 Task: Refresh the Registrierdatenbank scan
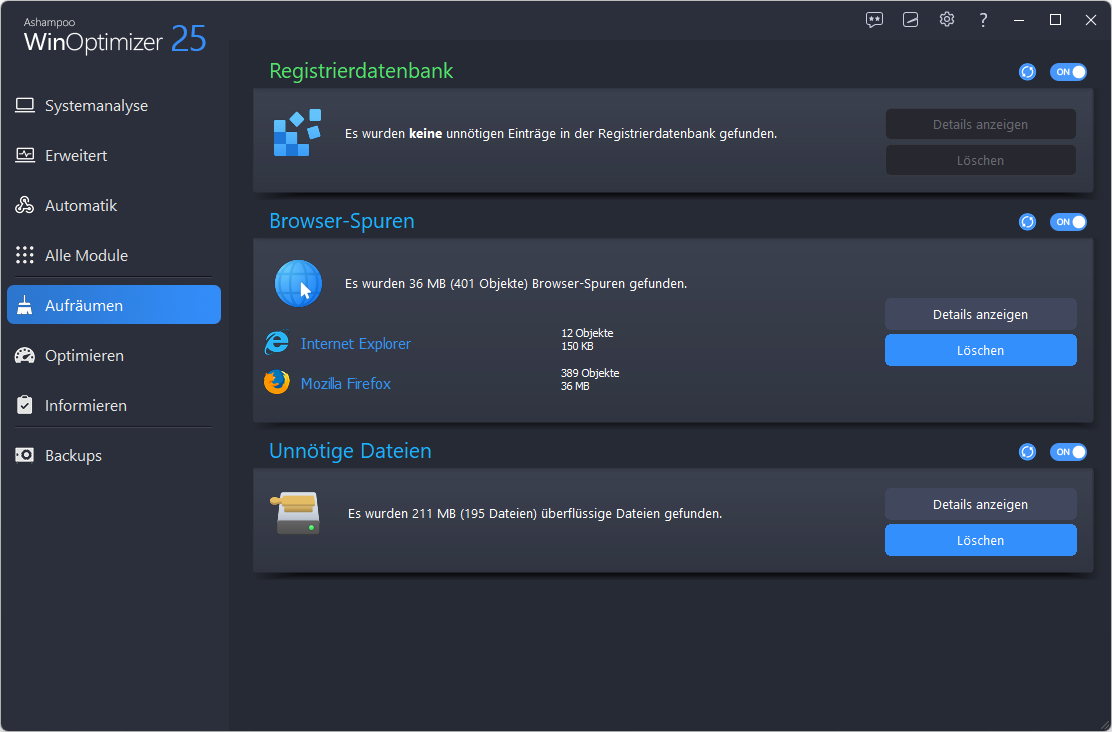pyautogui.click(x=1027, y=72)
